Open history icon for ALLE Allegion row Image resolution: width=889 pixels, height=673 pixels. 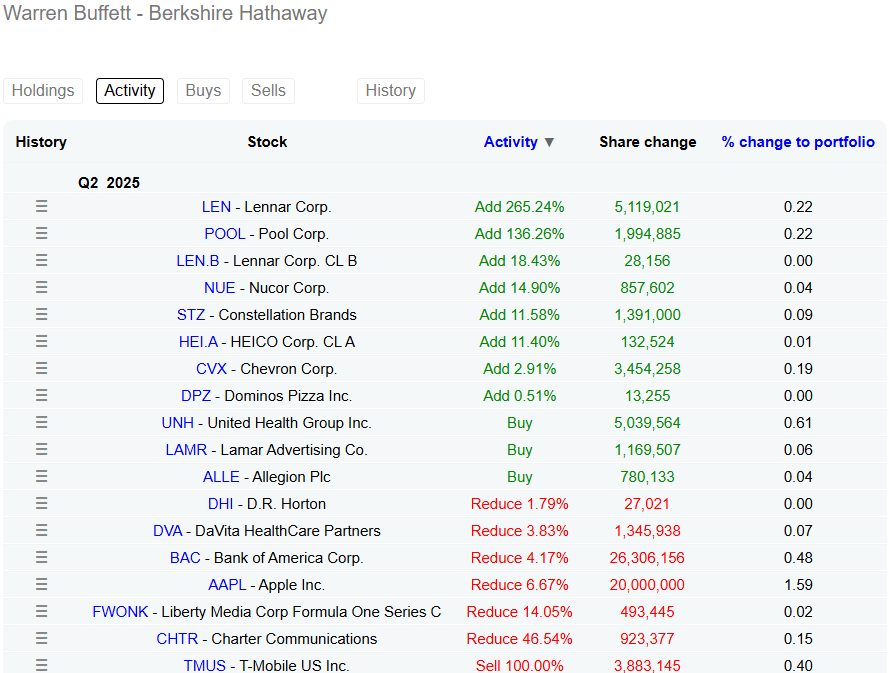pyautogui.click(x=41, y=476)
